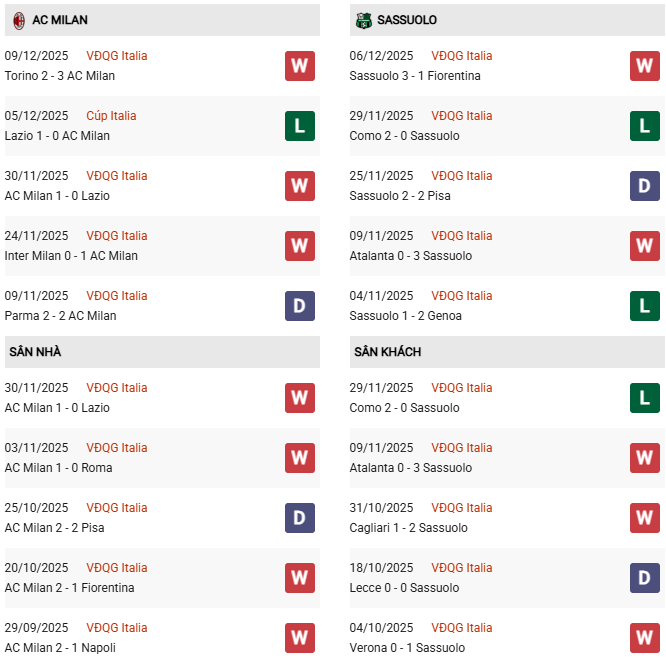The width and height of the screenshot is (666, 660).
Task: Open the Inter Milan 0 - 1 AC Milan match
Action: tap(71, 256)
